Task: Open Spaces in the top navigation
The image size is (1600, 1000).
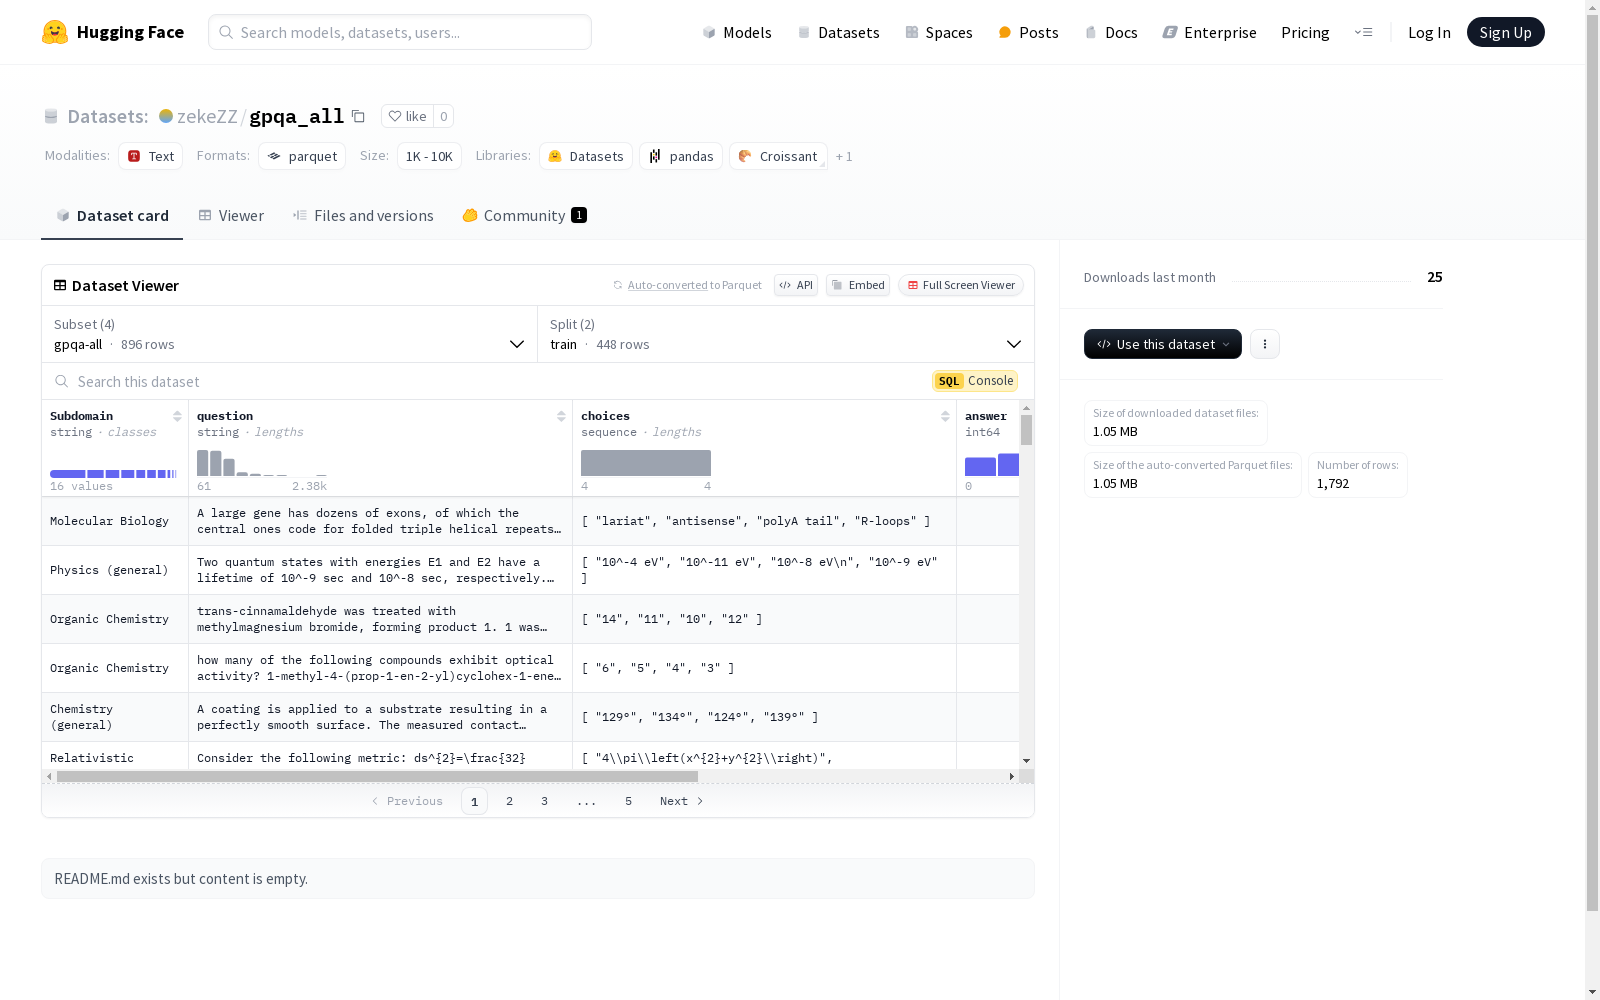Action: (x=939, y=32)
